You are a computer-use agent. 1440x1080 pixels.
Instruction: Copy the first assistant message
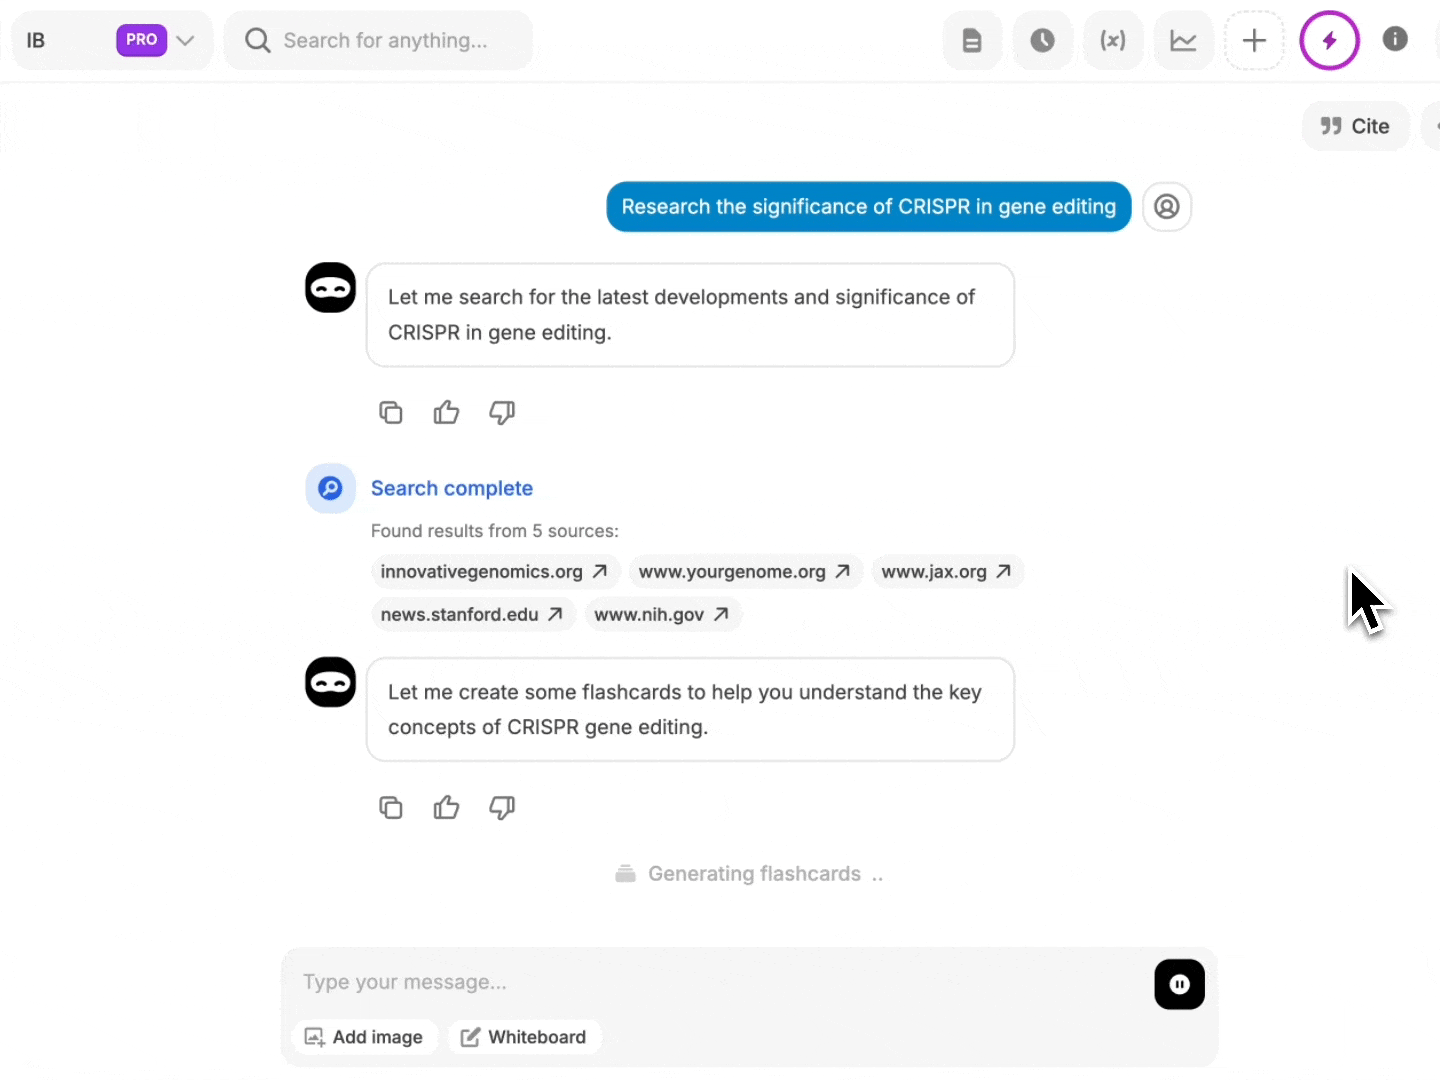[391, 412]
